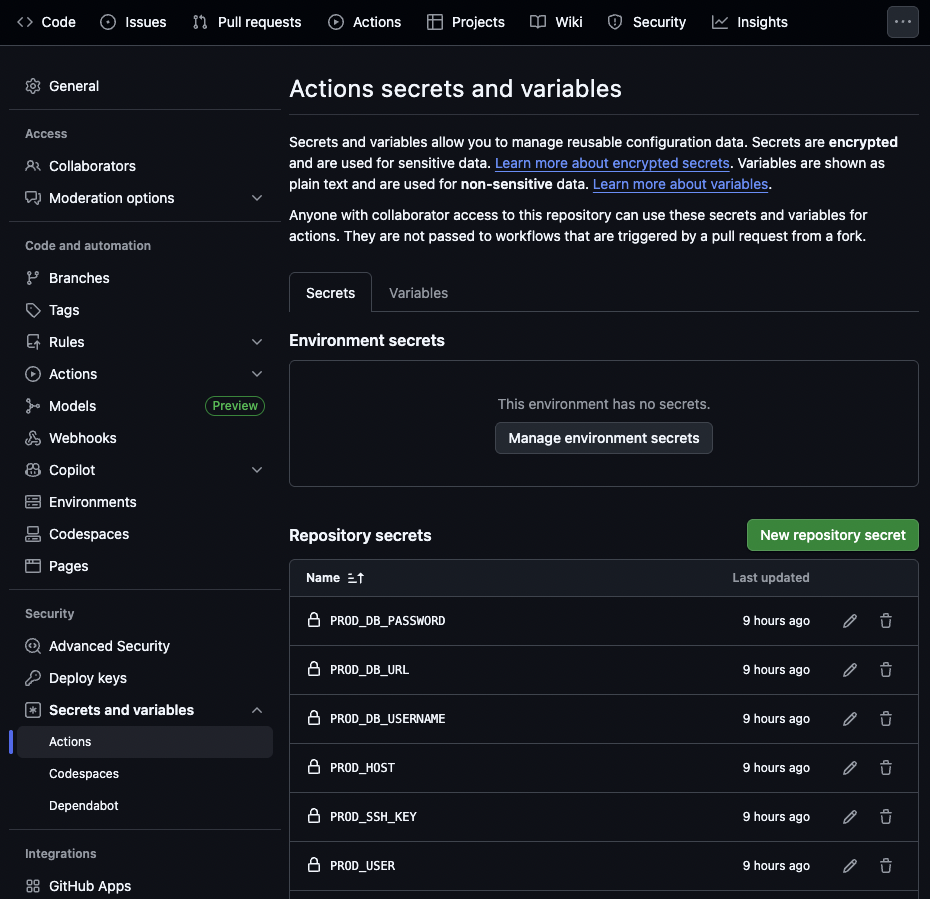This screenshot has width=930, height=899.
Task: Click the Webhooks icon in sidebar
Action: (33, 438)
